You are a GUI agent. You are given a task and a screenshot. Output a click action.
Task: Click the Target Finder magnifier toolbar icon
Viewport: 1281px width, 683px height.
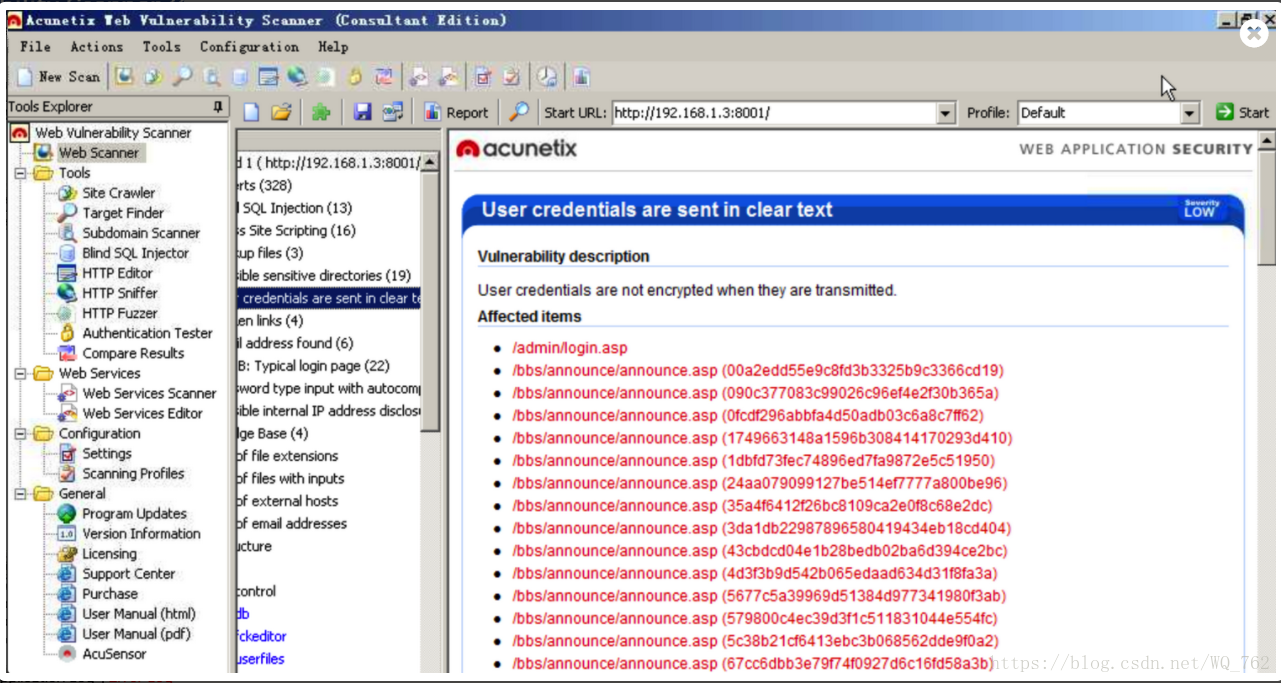click(x=182, y=76)
